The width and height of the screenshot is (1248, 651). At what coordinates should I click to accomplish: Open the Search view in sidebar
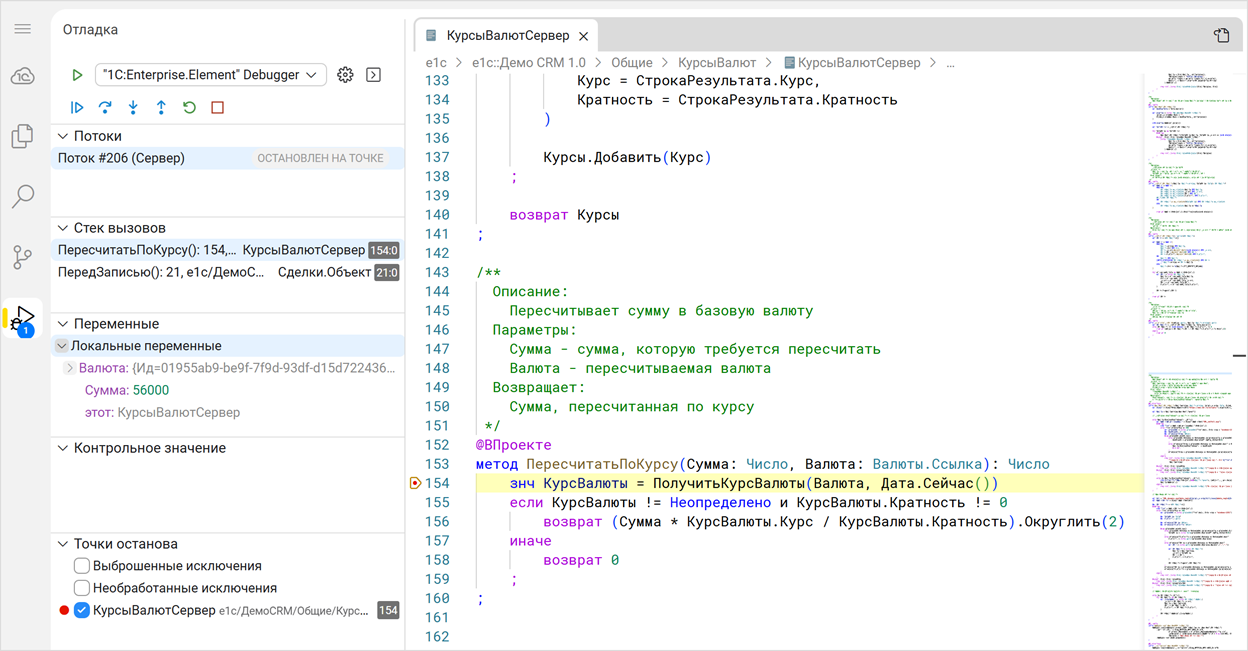coord(22,196)
